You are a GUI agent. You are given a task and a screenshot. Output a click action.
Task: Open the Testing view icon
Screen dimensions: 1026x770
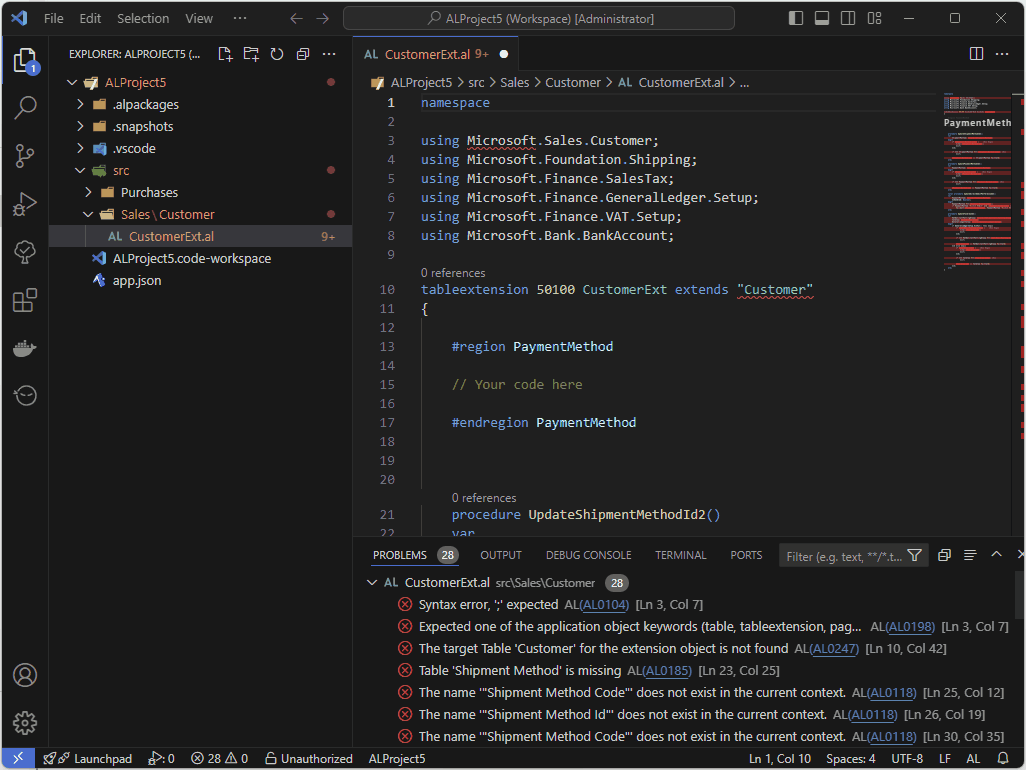(25, 252)
